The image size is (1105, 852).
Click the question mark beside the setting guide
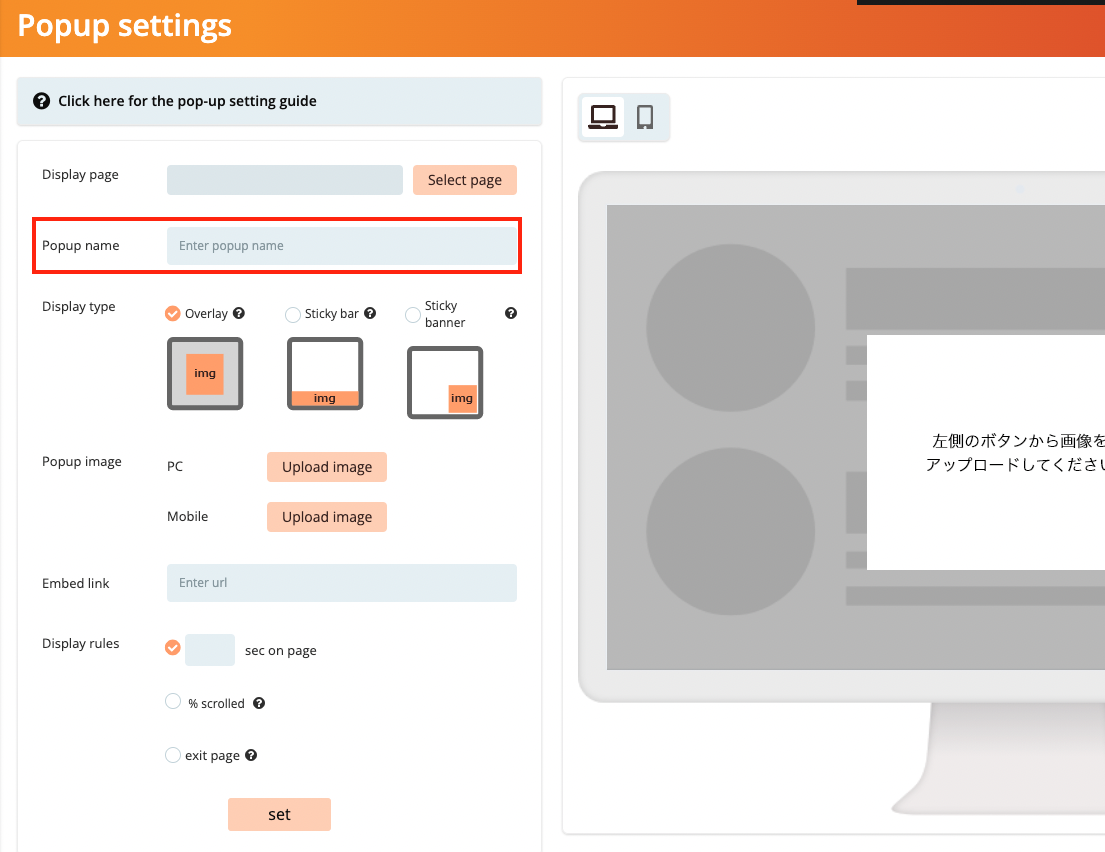click(41, 100)
